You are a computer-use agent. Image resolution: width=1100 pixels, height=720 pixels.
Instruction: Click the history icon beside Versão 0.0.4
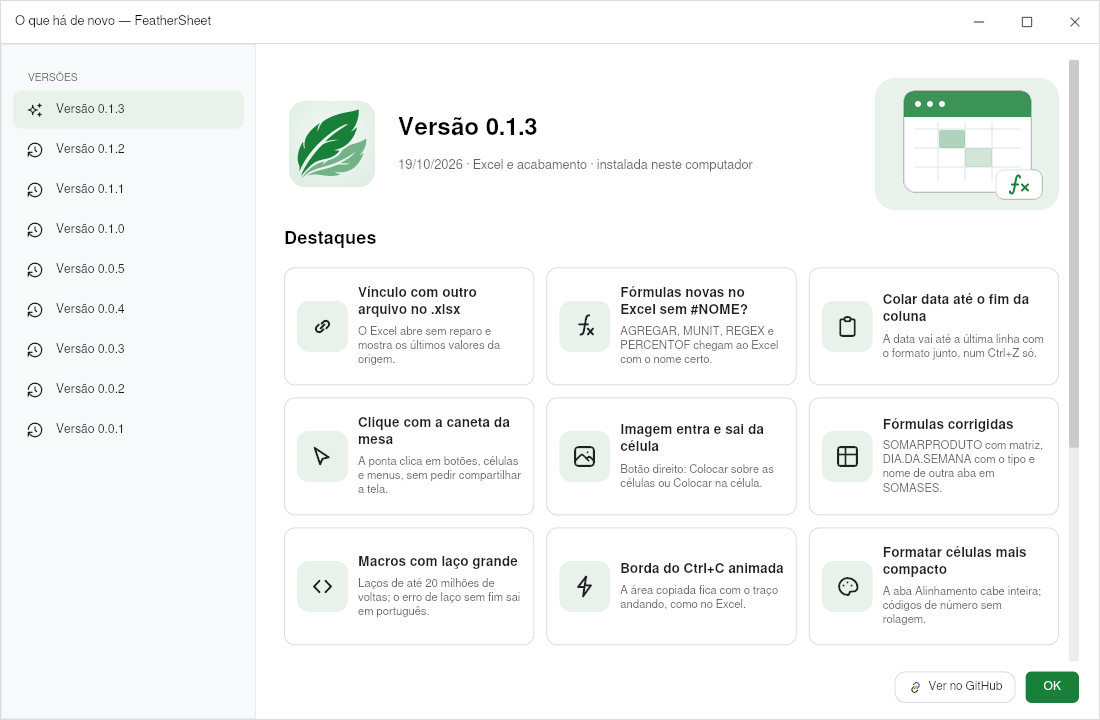35,309
